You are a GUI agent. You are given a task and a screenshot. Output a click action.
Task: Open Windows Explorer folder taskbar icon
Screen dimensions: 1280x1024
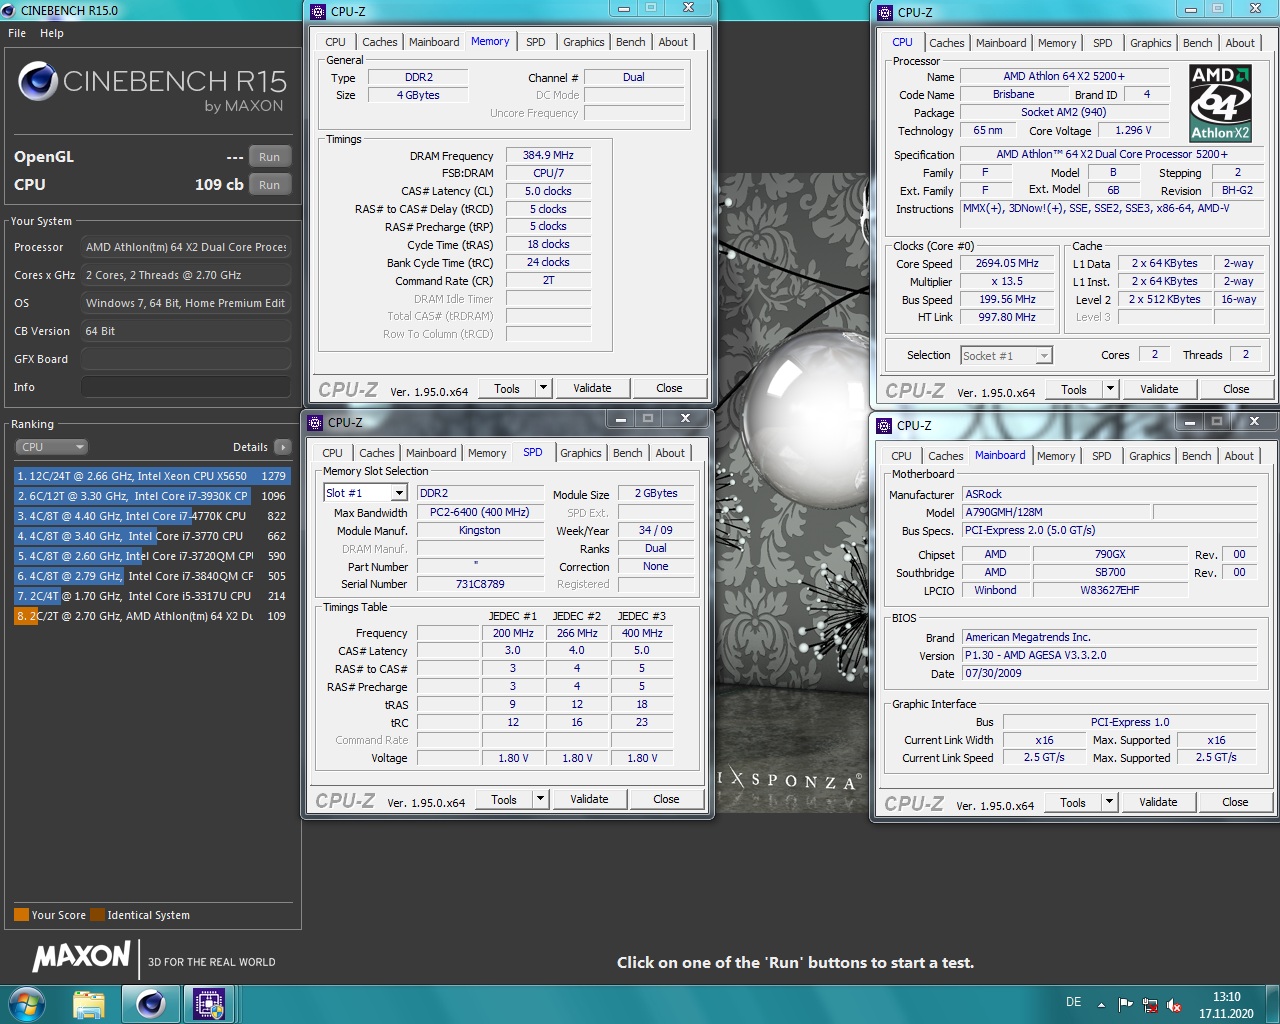pos(89,1003)
